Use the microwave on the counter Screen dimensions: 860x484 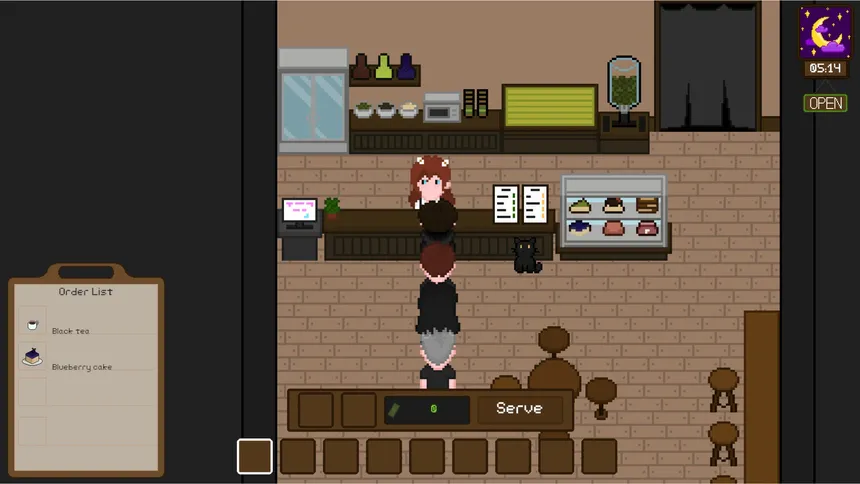[442, 108]
